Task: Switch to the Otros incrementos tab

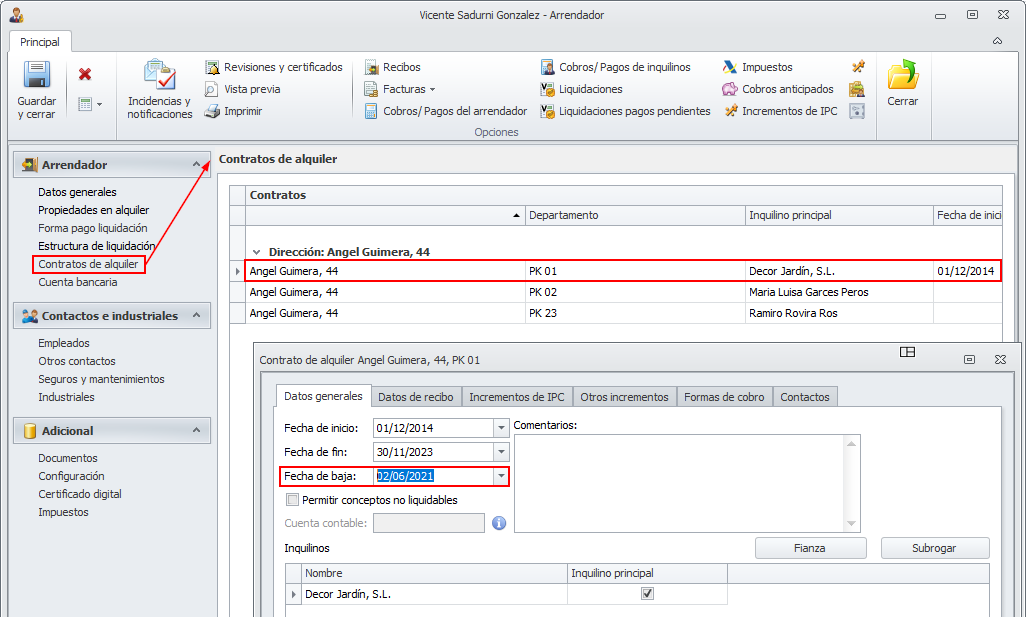Action: click(625, 397)
